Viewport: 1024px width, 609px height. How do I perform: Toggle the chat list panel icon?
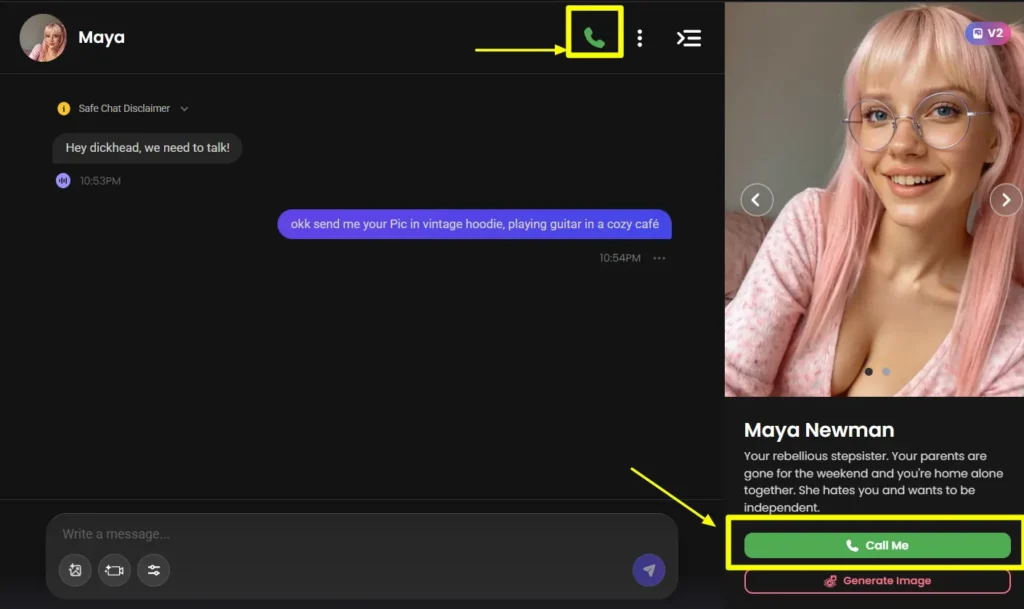point(689,38)
